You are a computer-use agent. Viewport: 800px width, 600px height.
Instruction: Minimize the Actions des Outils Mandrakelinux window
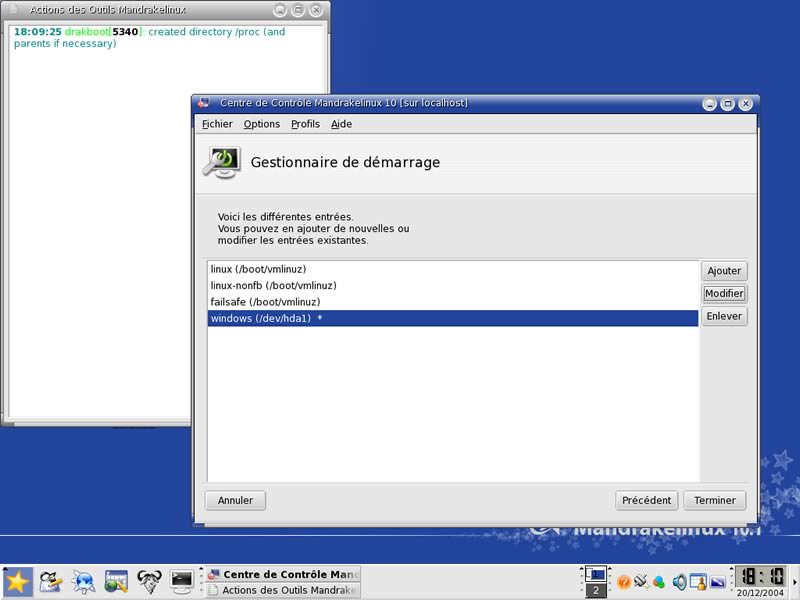click(x=280, y=10)
